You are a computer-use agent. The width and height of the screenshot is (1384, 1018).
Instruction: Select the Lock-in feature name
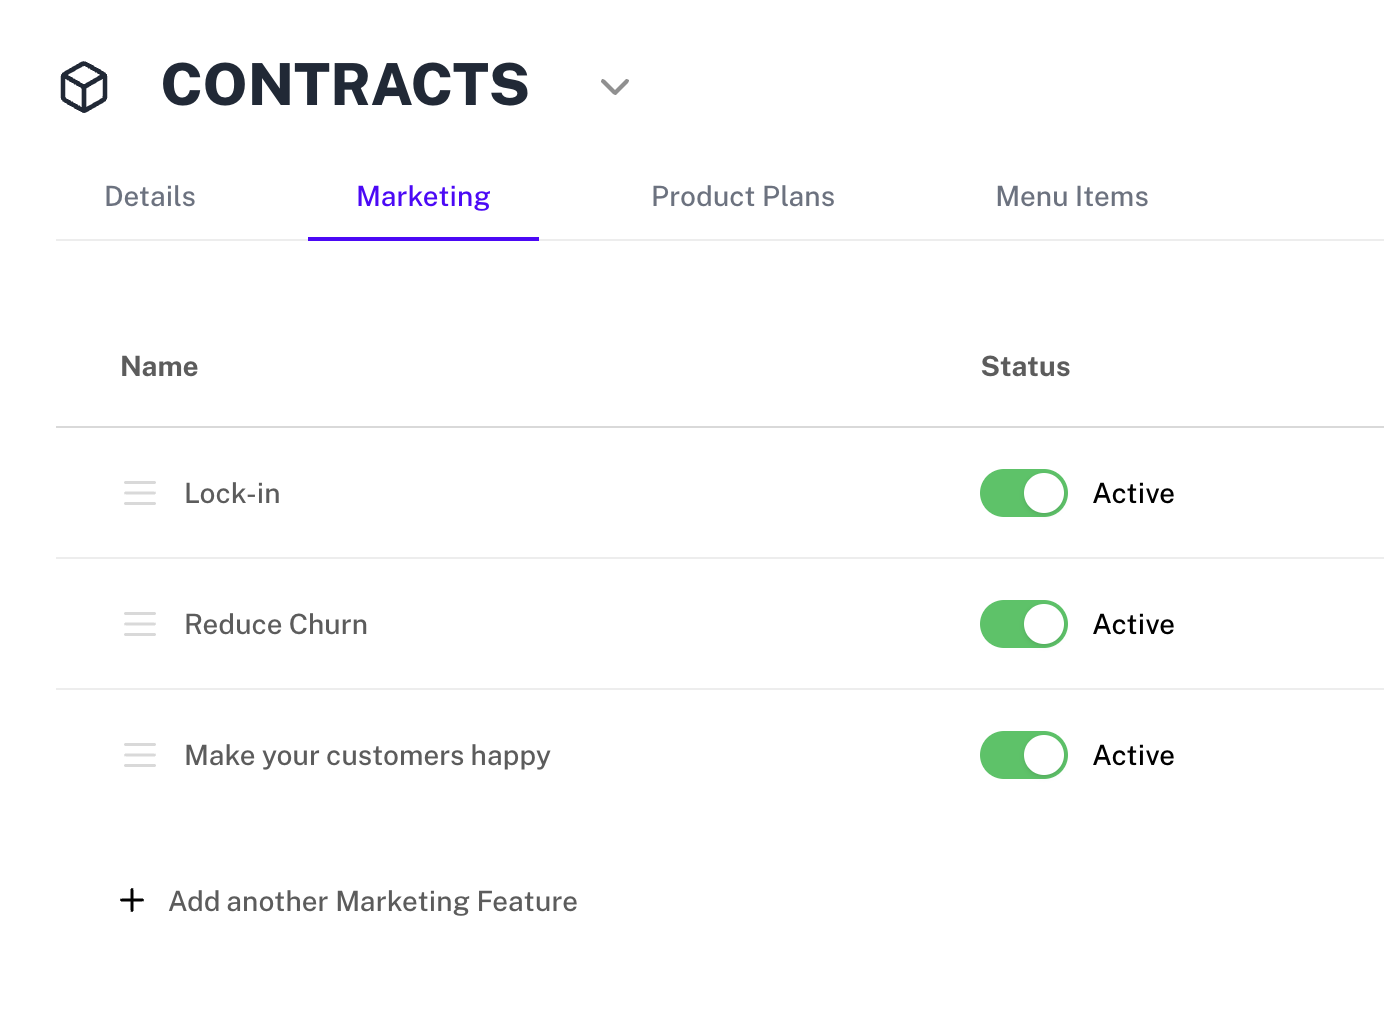pyautogui.click(x=232, y=493)
